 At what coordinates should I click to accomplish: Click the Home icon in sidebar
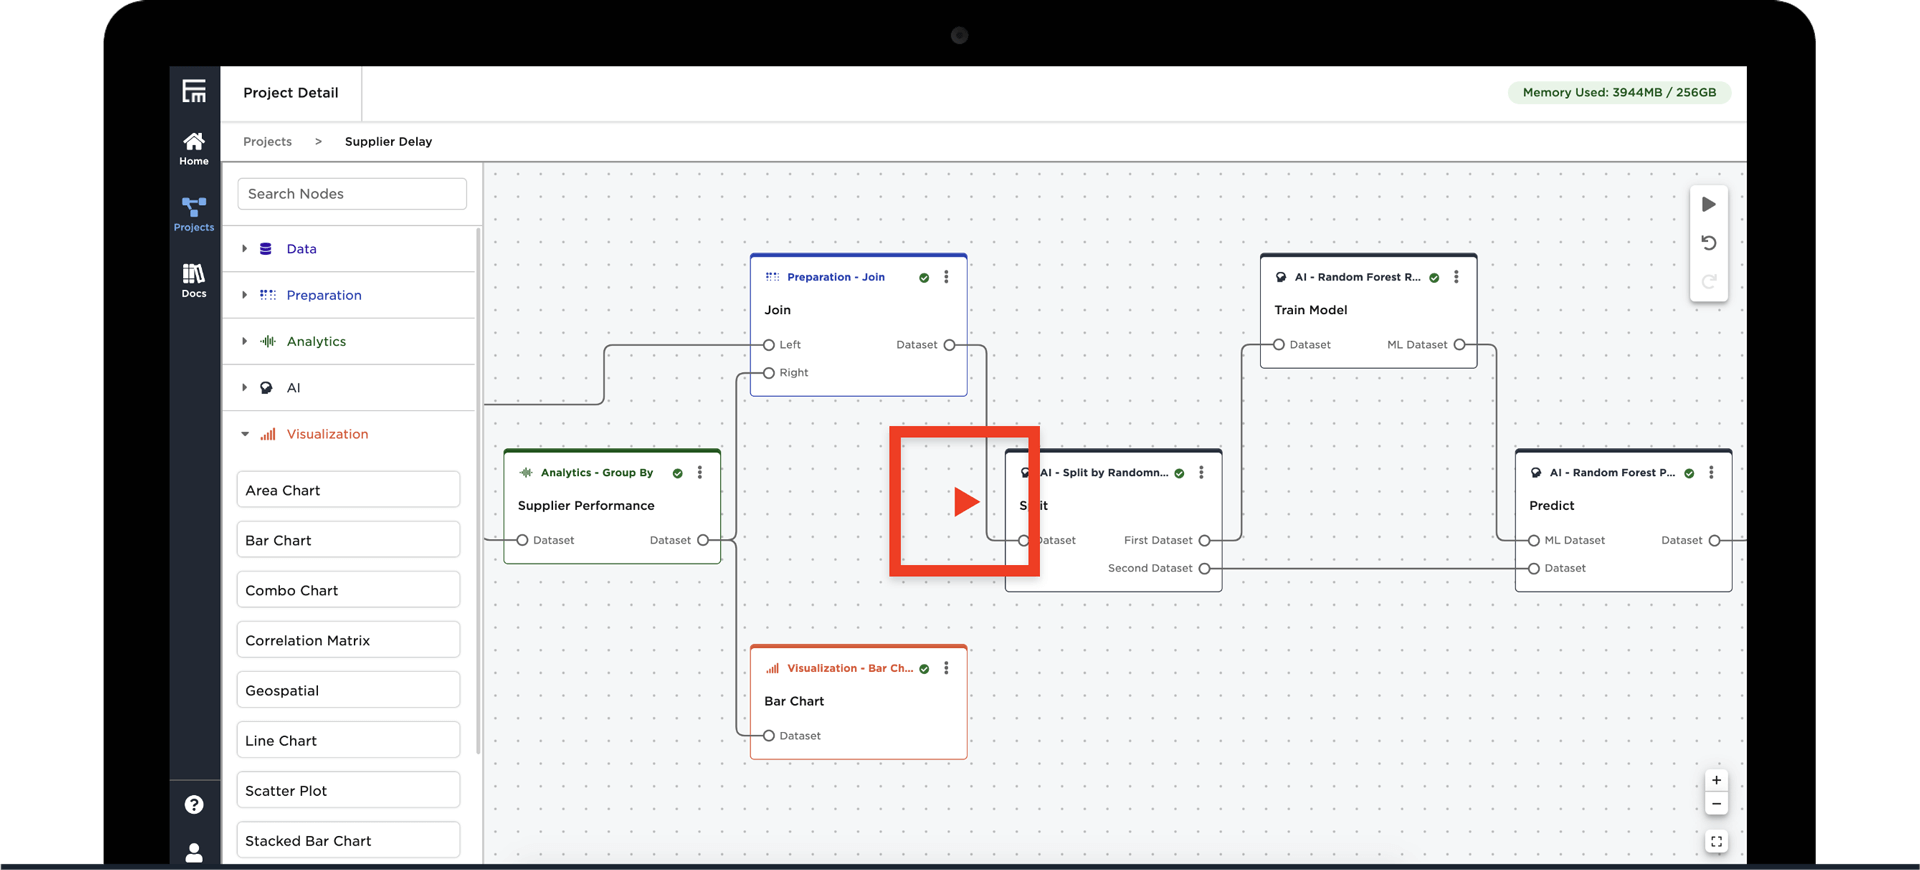pyautogui.click(x=194, y=148)
